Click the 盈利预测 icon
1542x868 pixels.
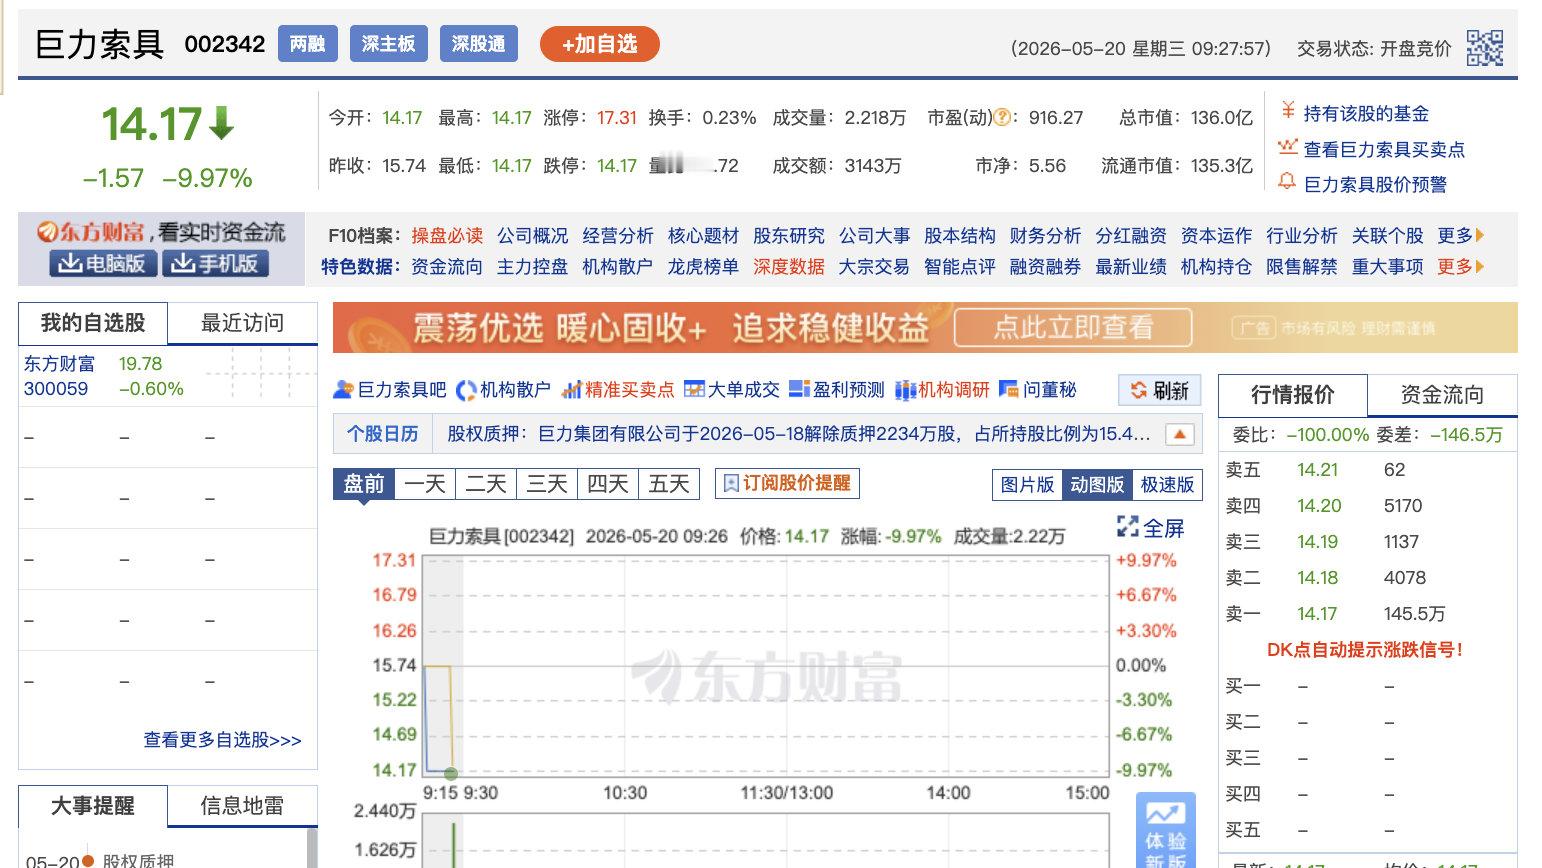point(799,390)
